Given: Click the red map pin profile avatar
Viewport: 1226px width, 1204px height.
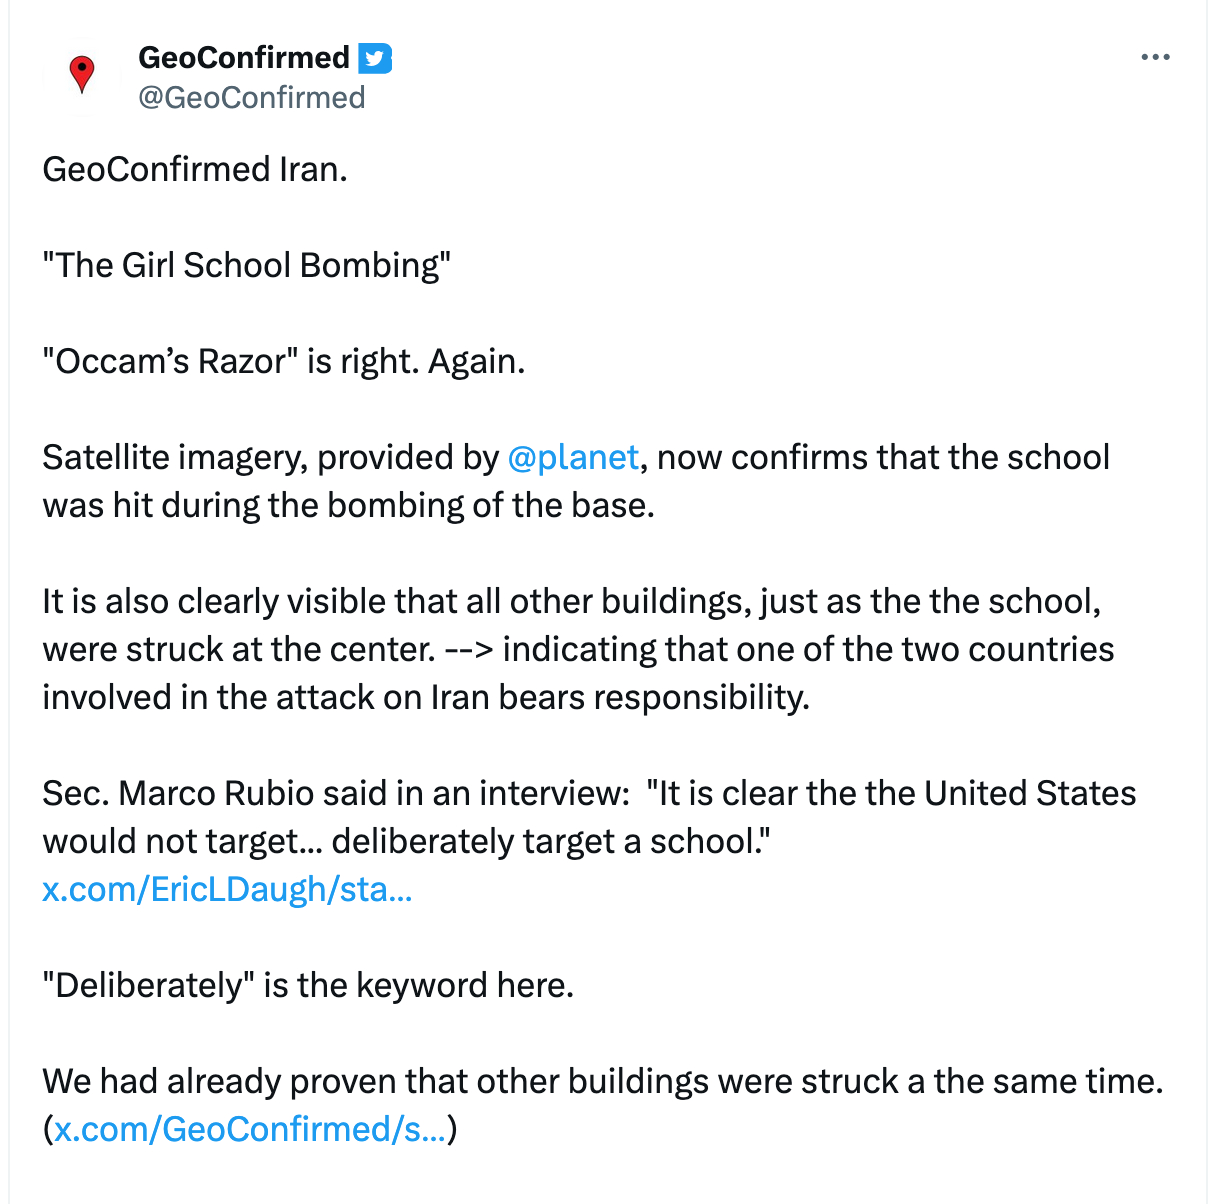Looking at the screenshot, I should click(82, 75).
